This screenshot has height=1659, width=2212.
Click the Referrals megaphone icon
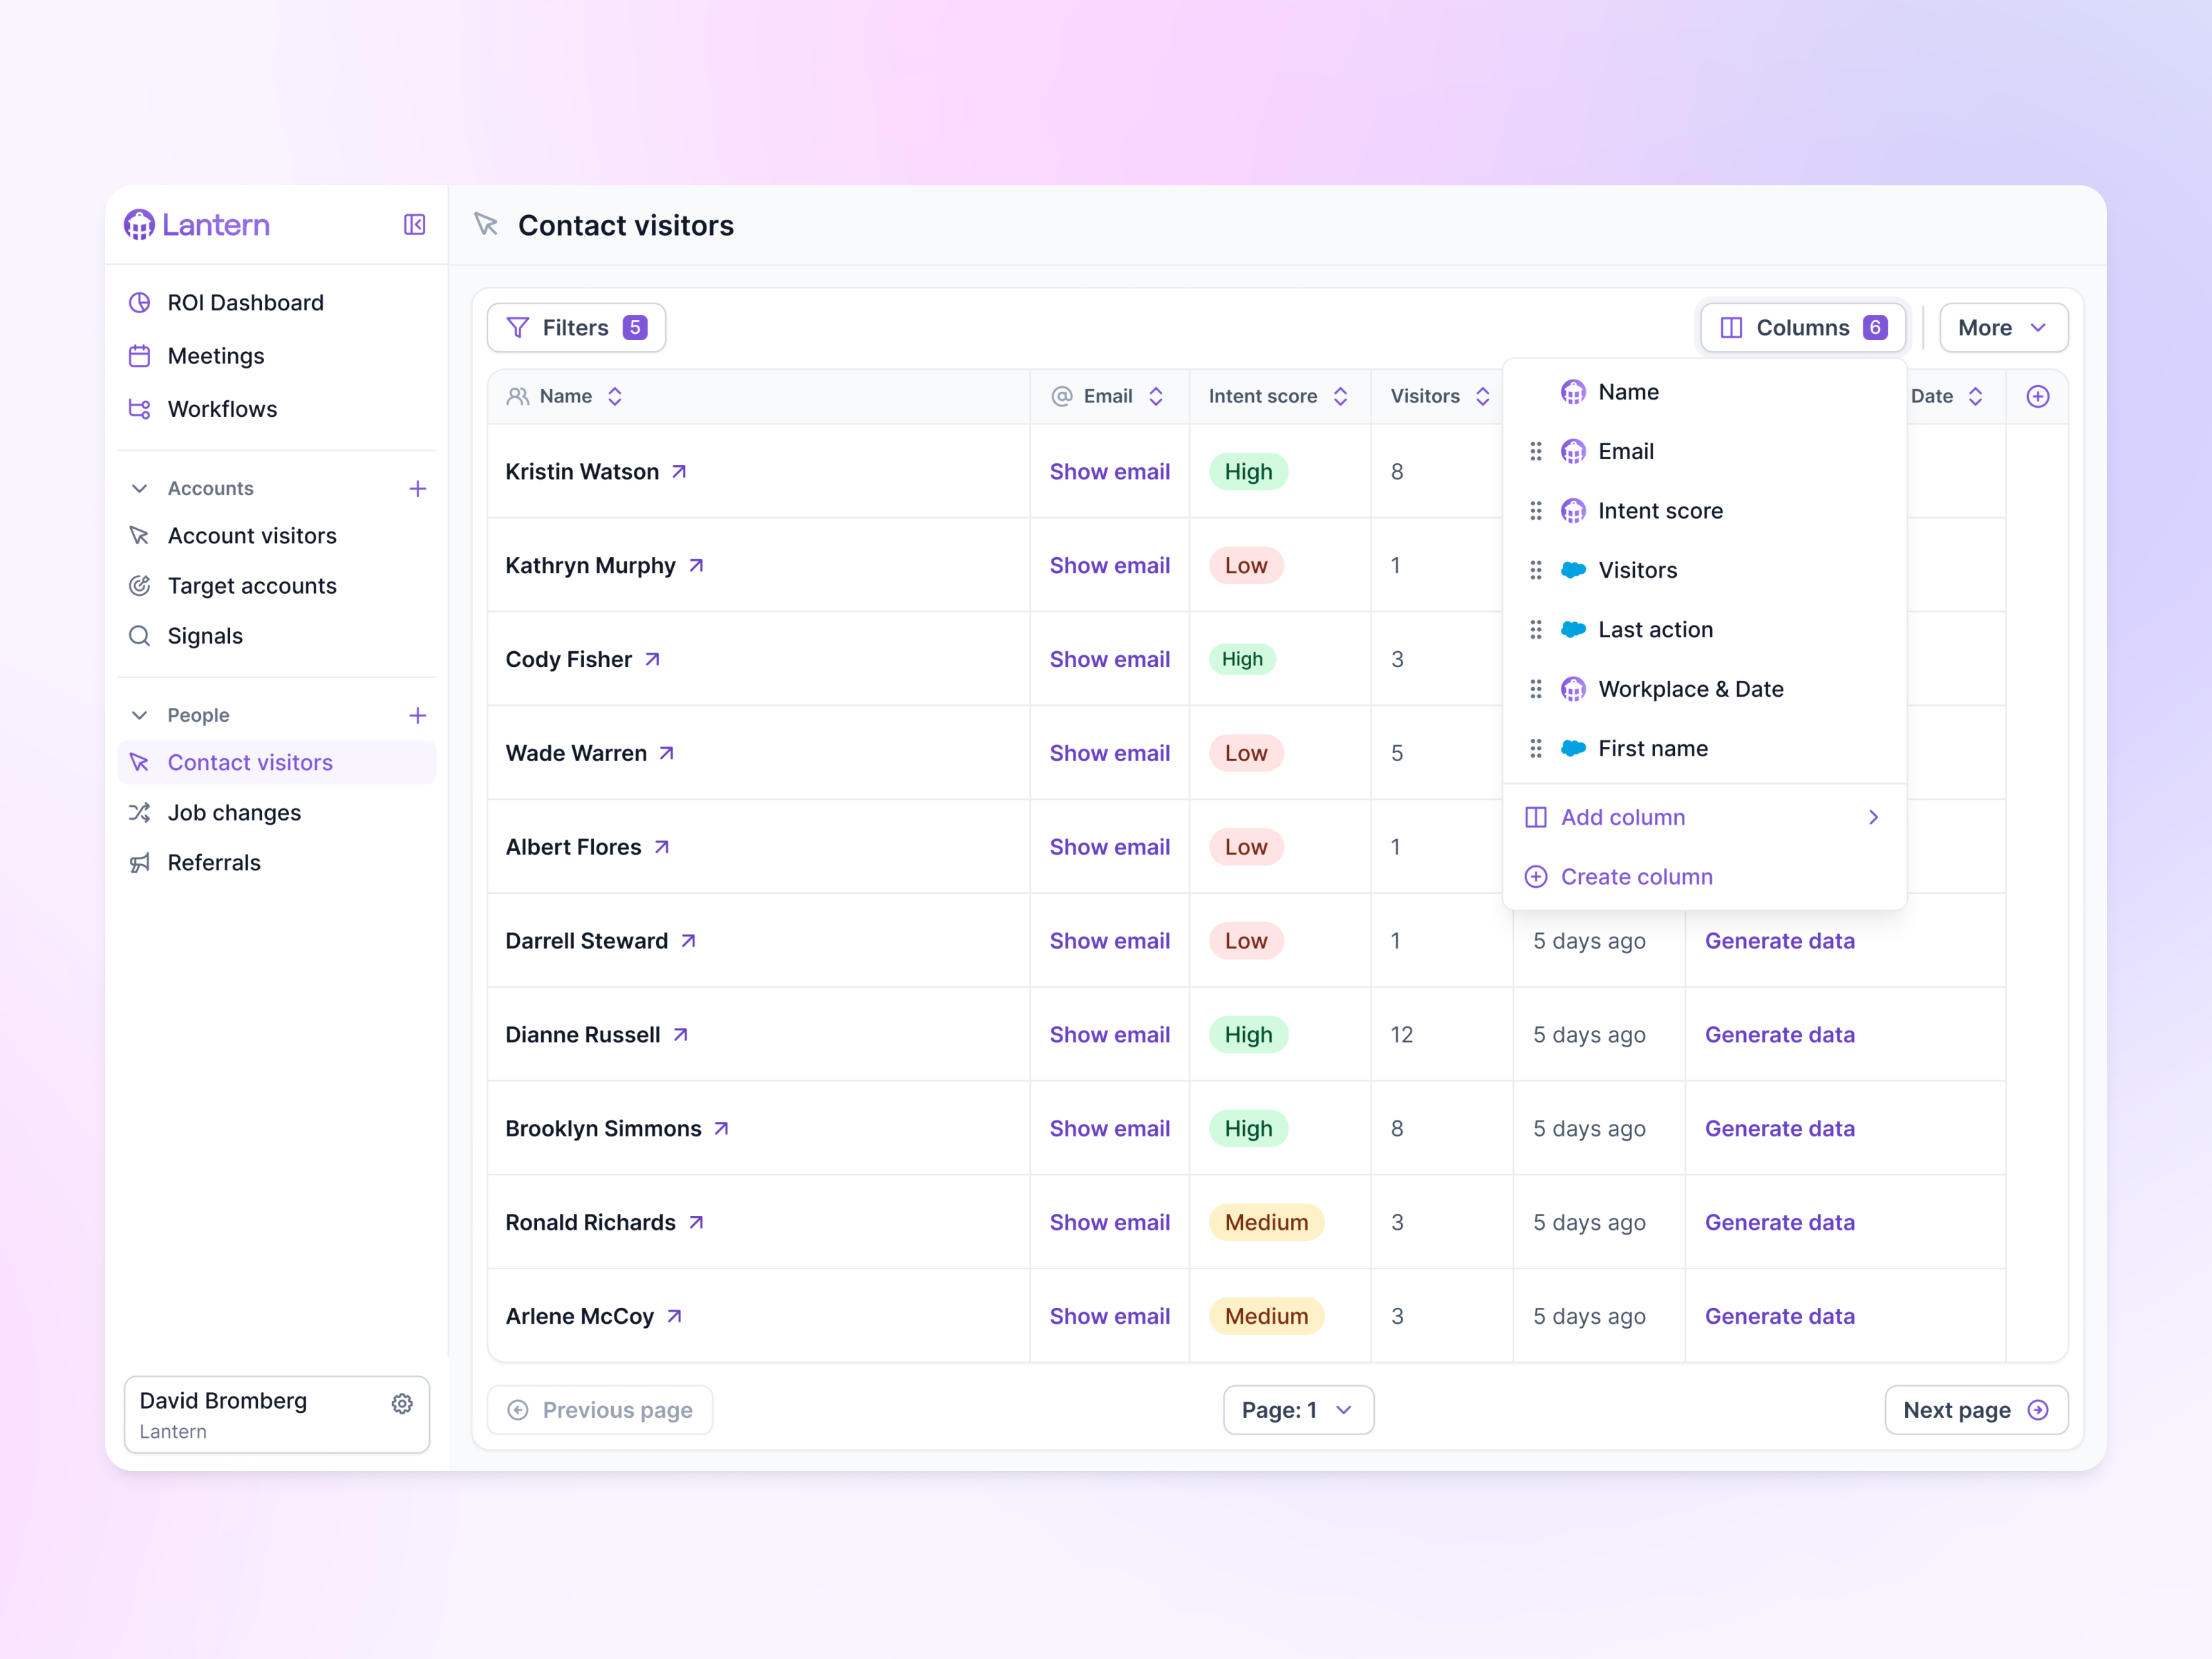pyautogui.click(x=140, y=862)
